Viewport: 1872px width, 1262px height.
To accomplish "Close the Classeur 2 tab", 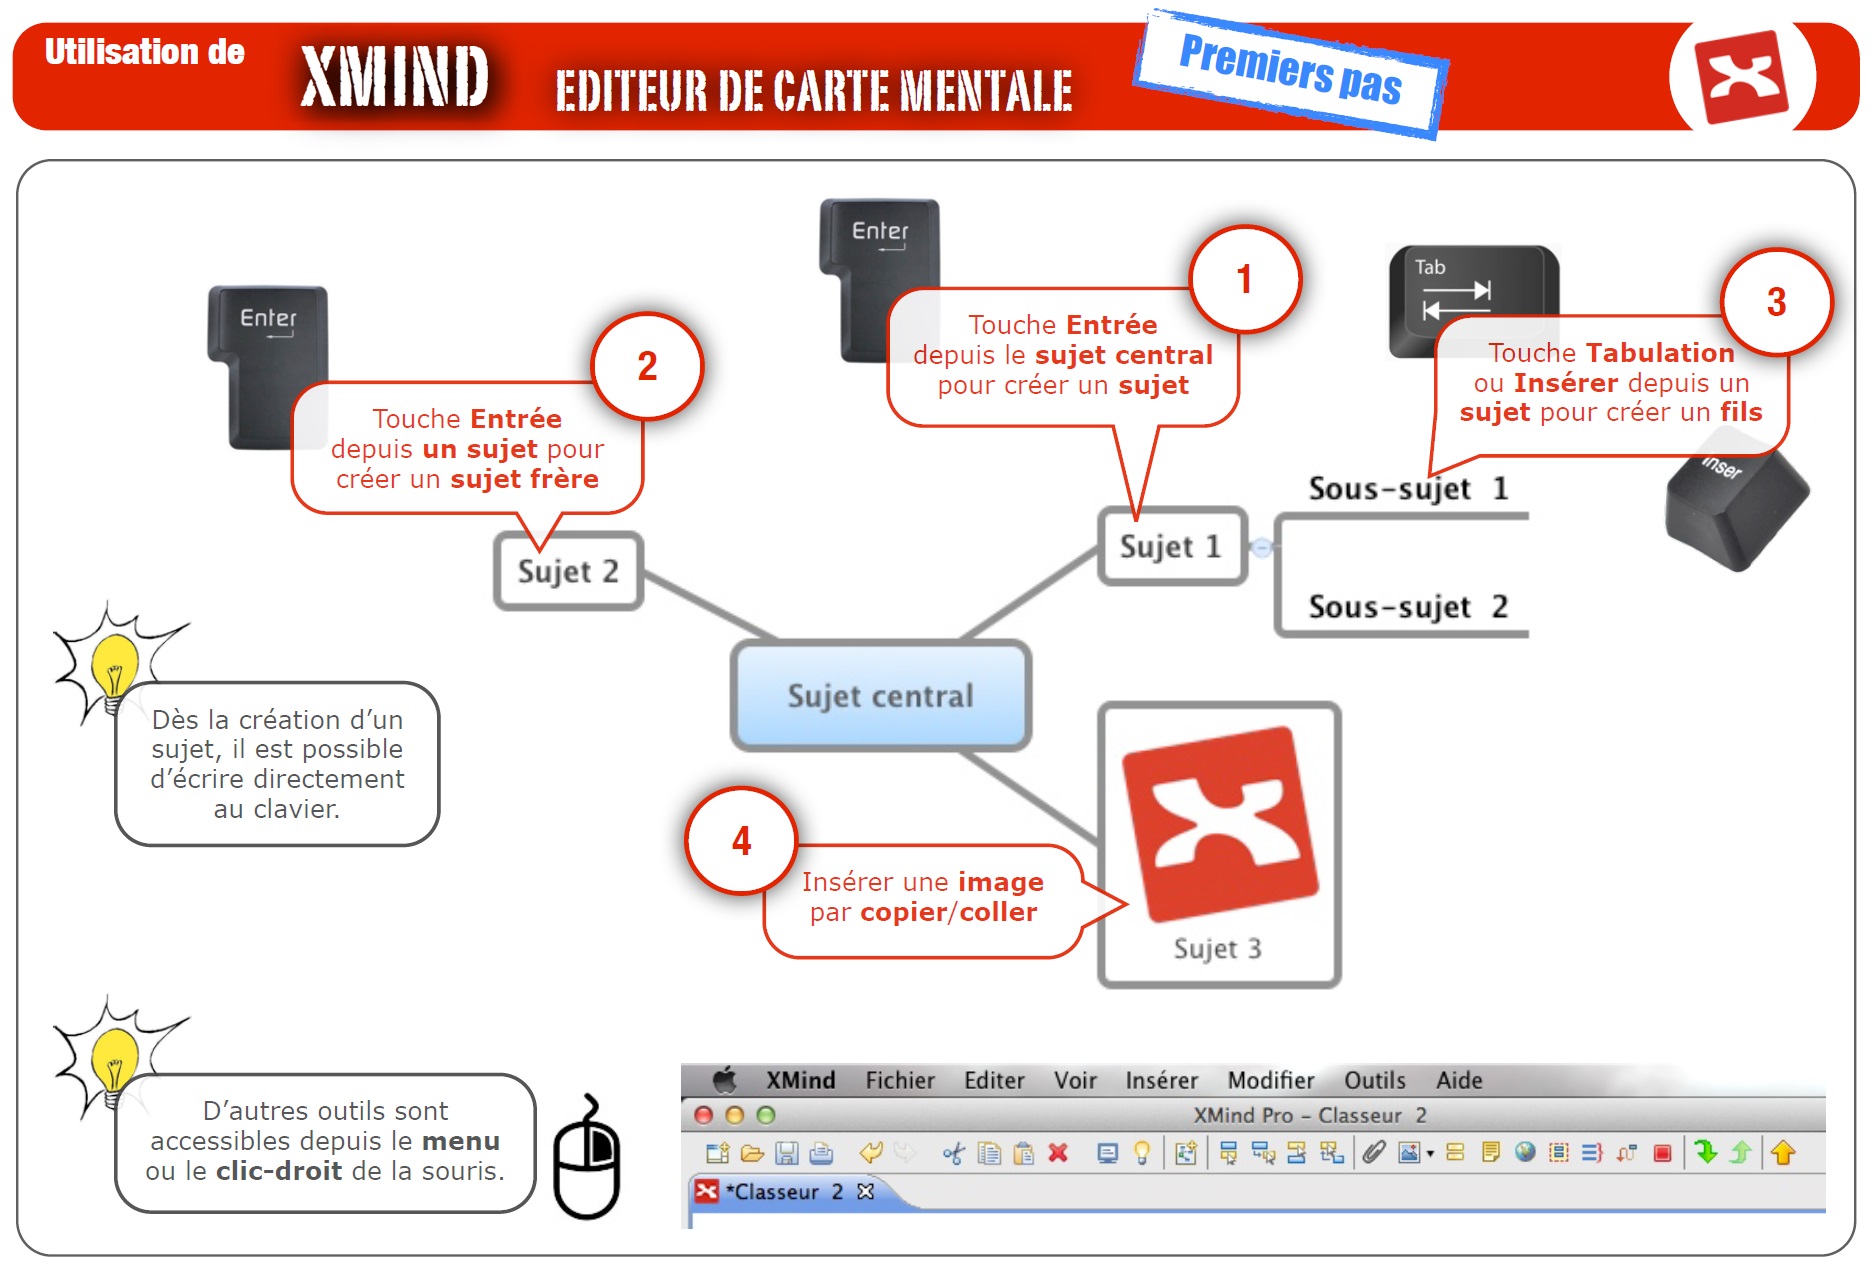I will pos(866,1191).
